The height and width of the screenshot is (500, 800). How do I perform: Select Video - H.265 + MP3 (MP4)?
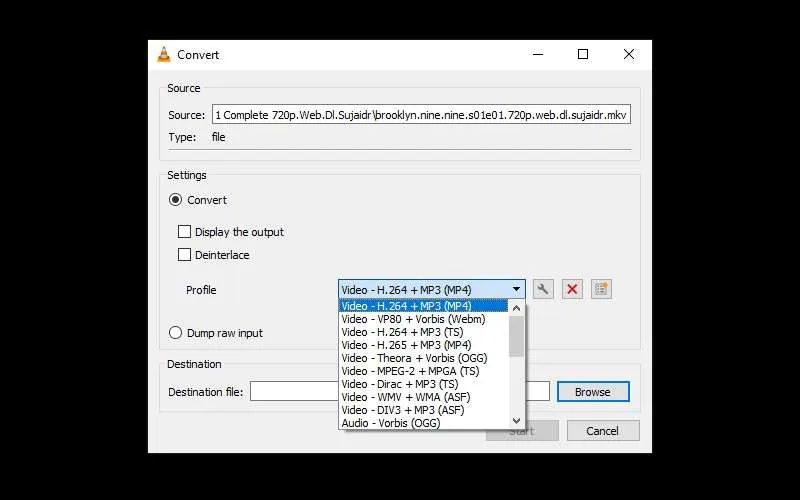(423, 345)
